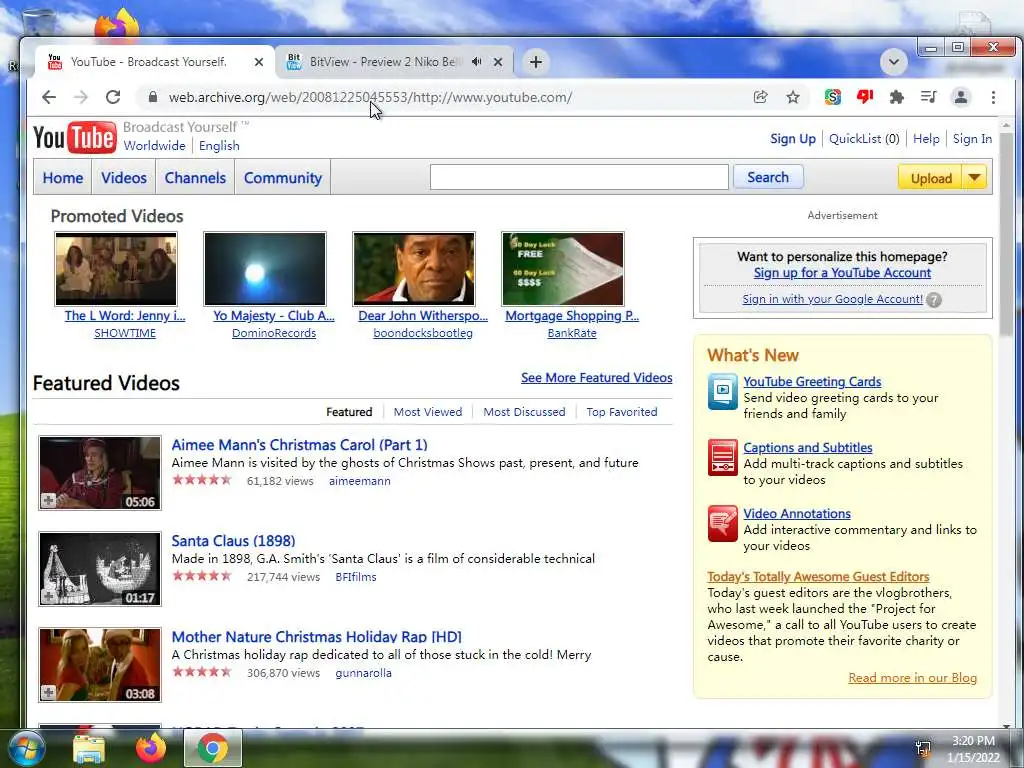Open The L Word promoted video thumbnail
The height and width of the screenshot is (768, 1024).
[116, 268]
